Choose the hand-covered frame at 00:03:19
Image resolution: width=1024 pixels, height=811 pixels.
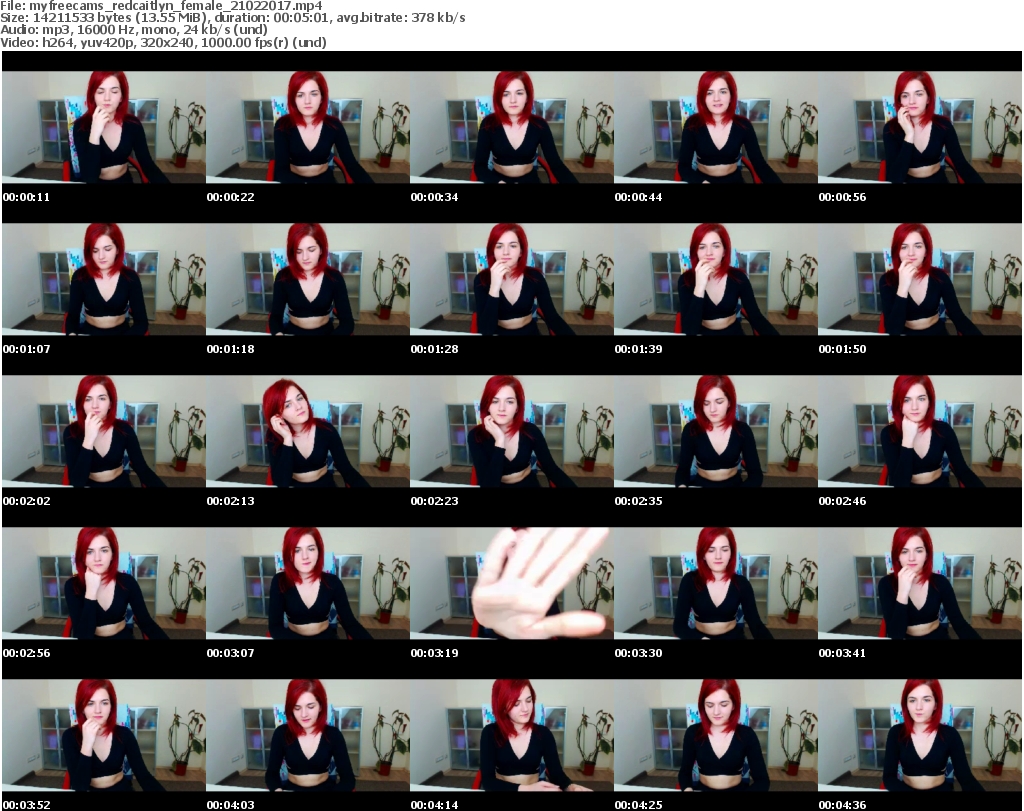[x=511, y=583]
